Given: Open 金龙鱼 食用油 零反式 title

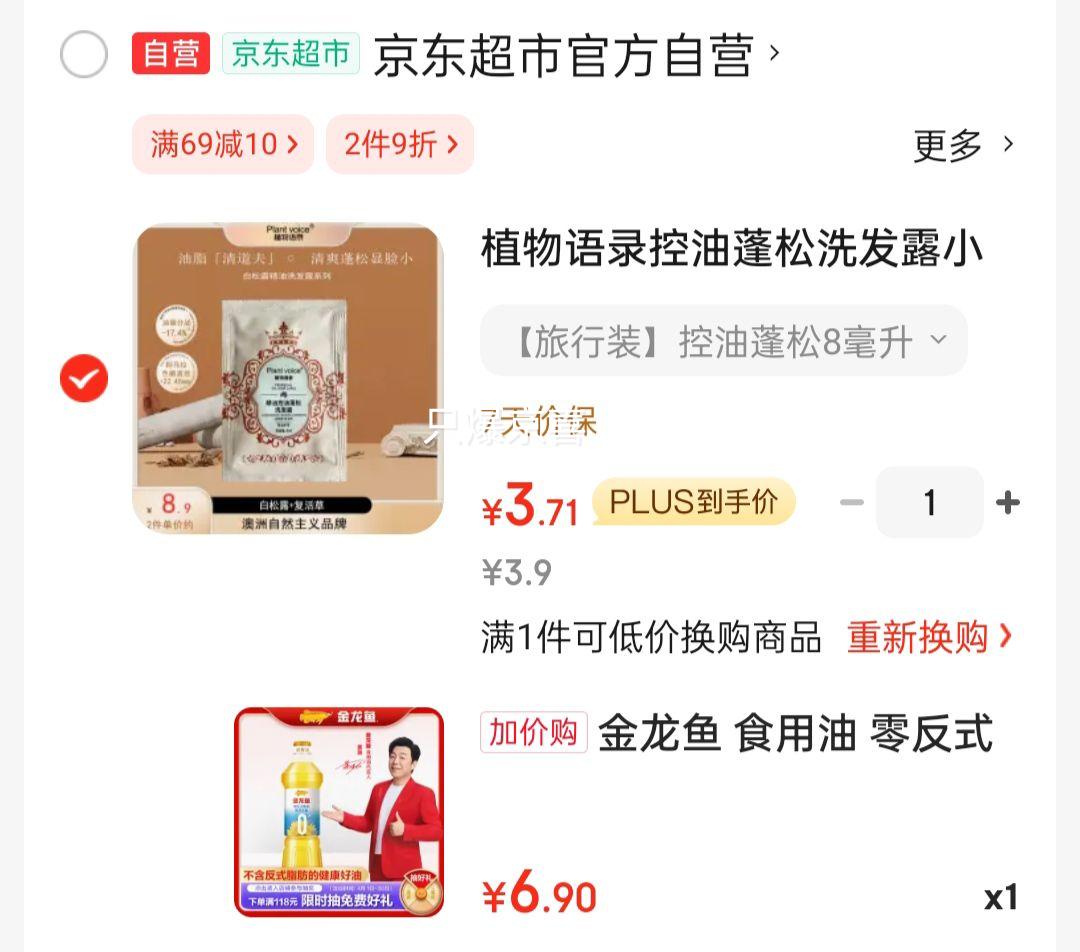Looking at the screenshot, I should pyautogui.click(x=796, y=733).
